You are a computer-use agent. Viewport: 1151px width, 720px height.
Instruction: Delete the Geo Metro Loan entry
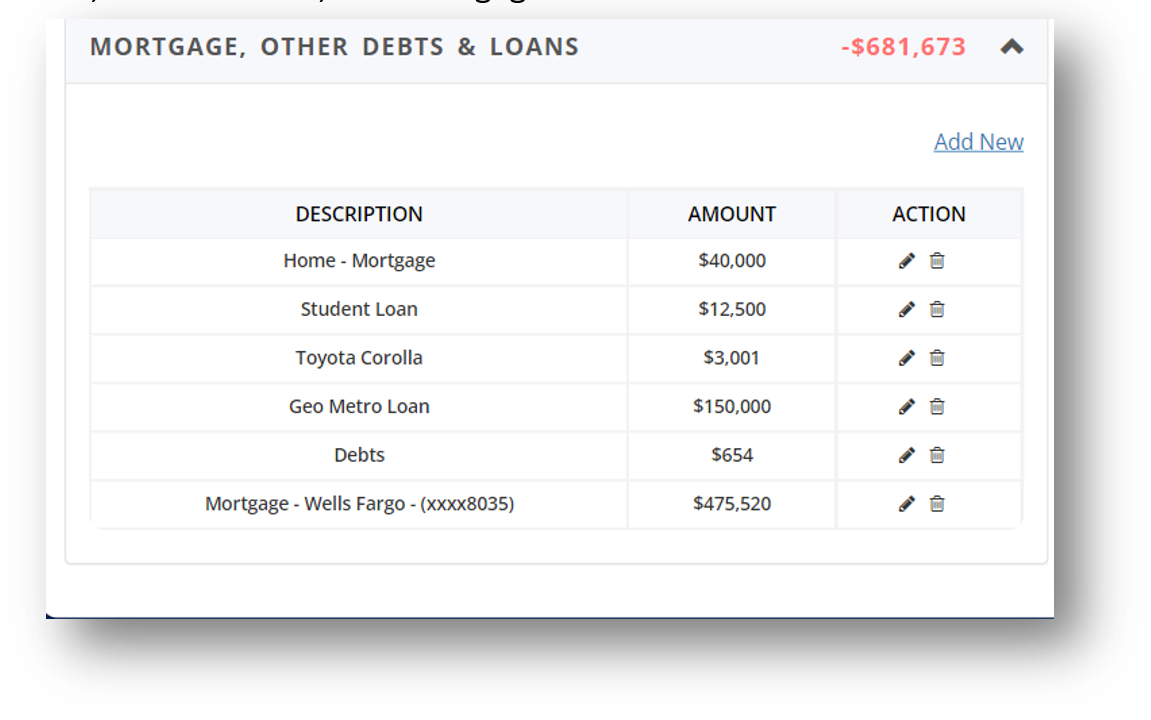(x=937, y=406)
